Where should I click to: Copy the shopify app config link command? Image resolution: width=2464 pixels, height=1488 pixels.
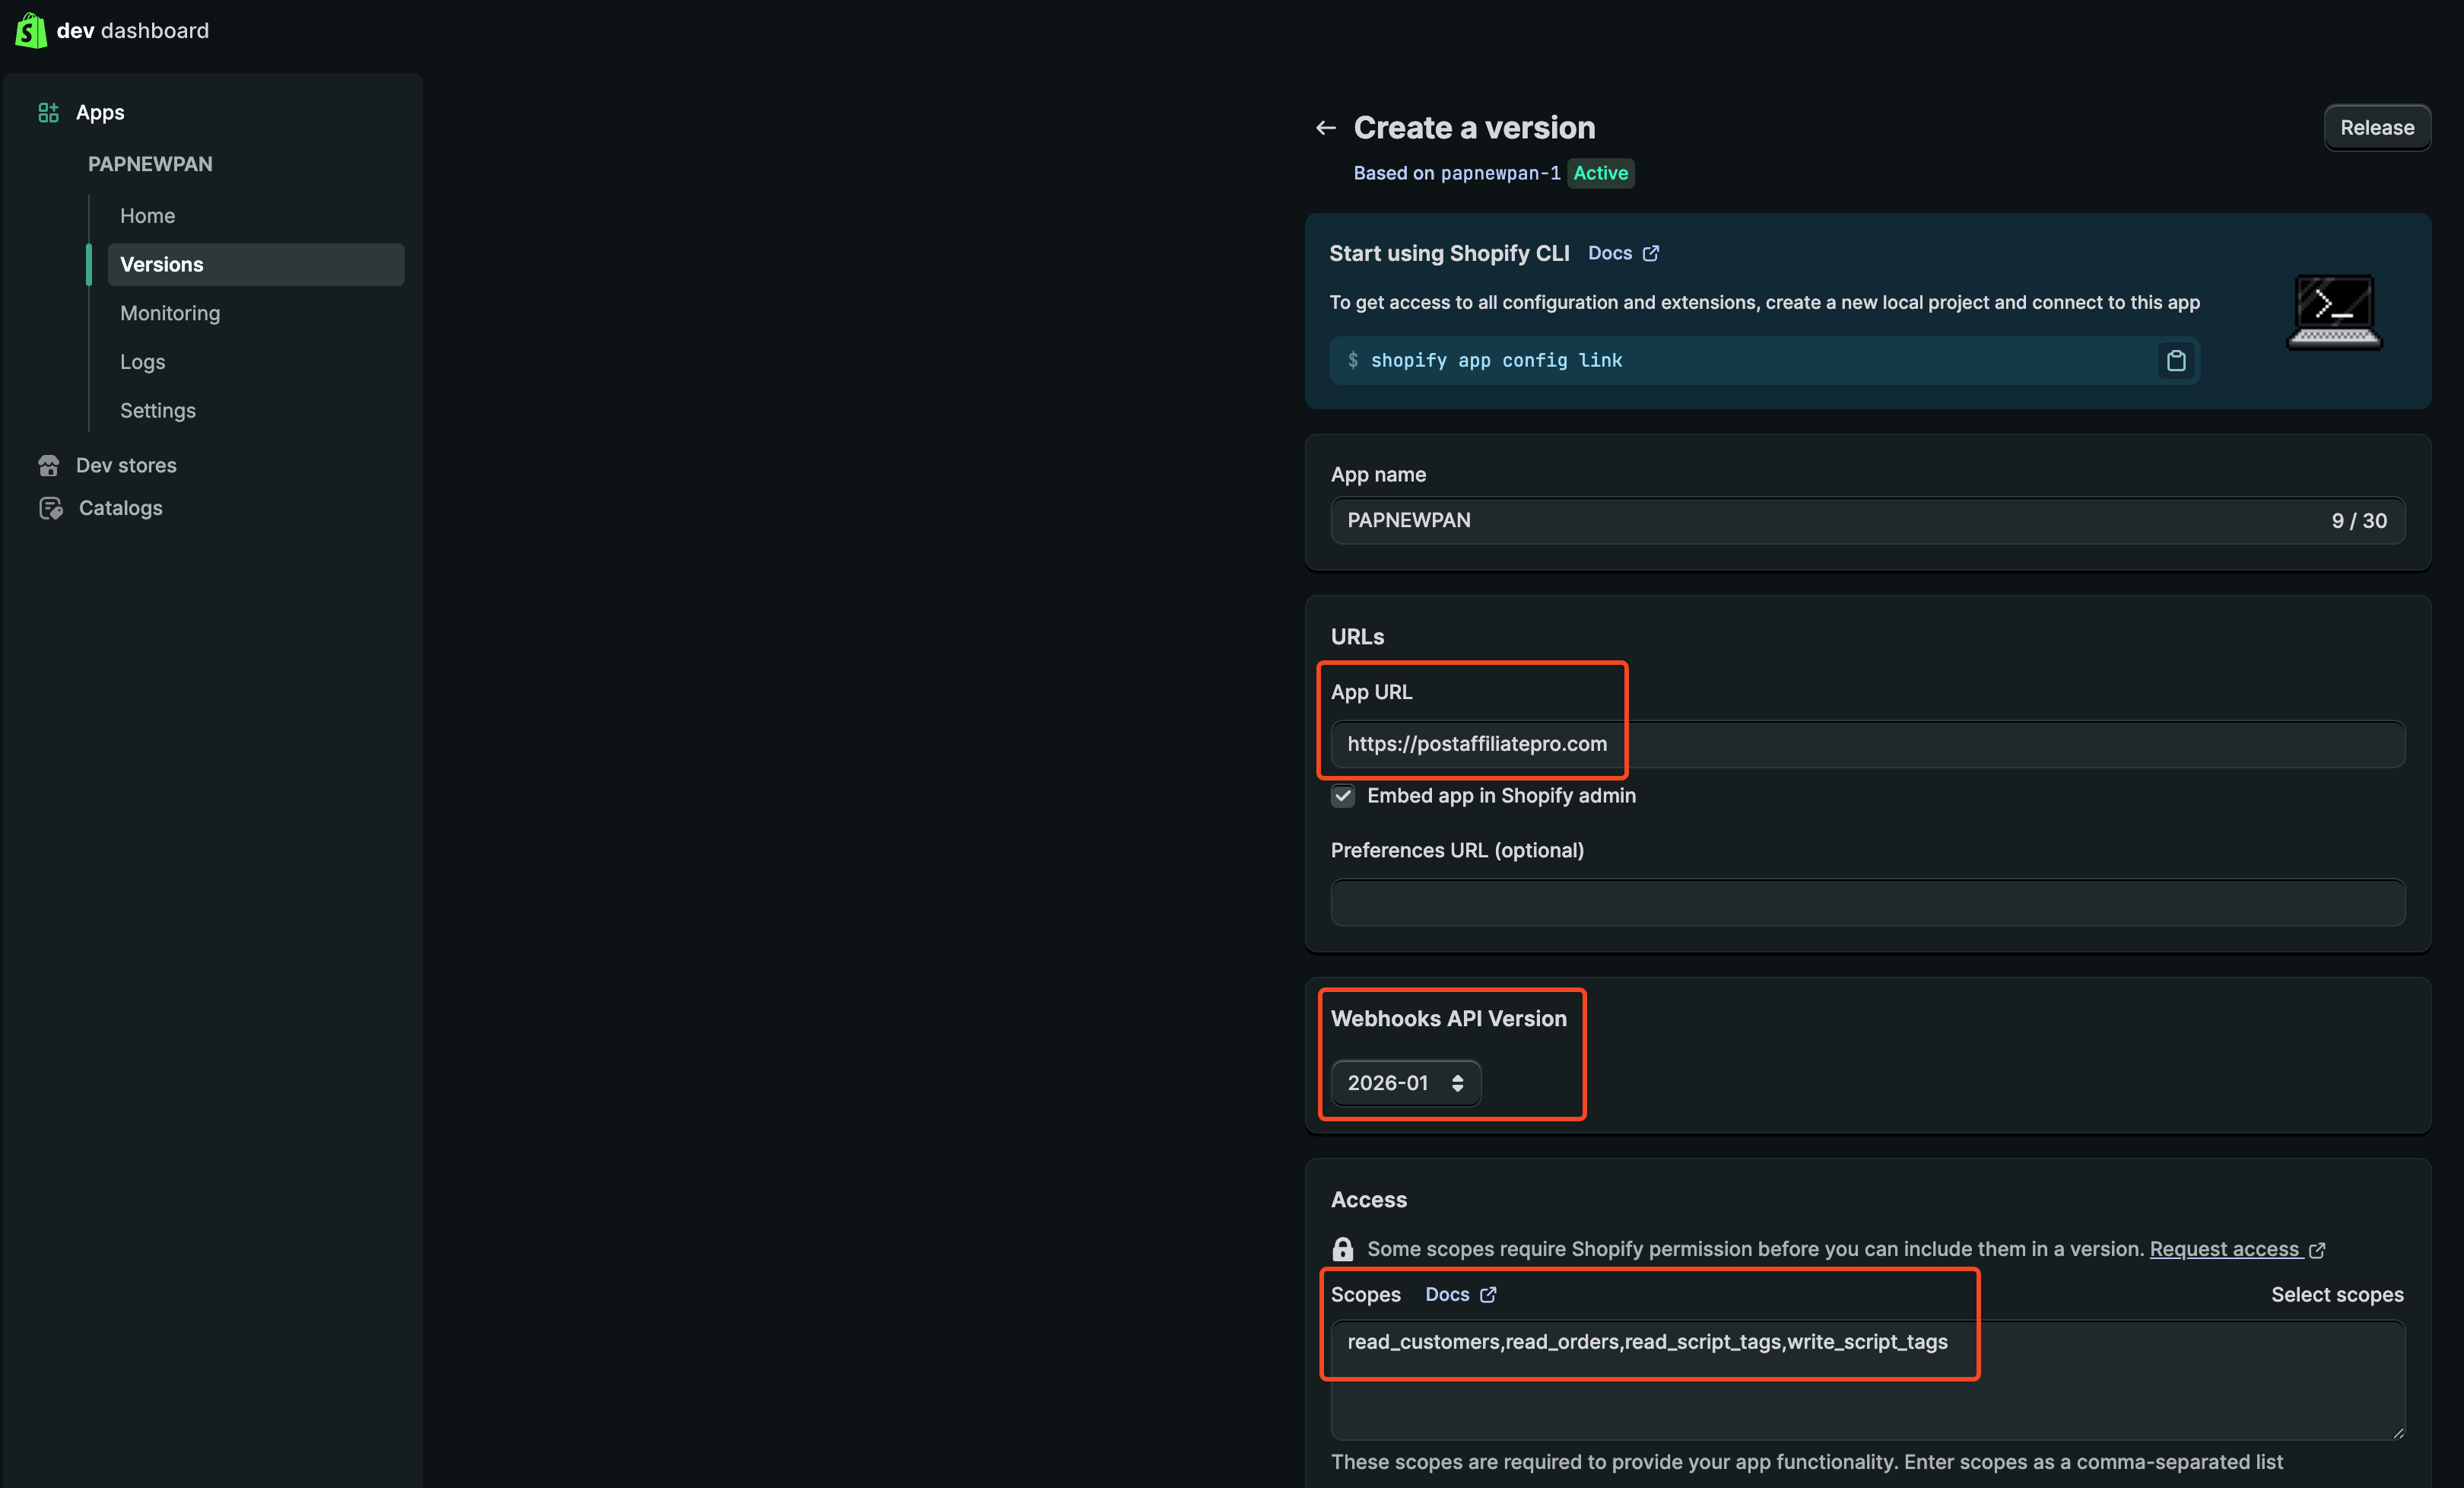tap(2175, 361)
